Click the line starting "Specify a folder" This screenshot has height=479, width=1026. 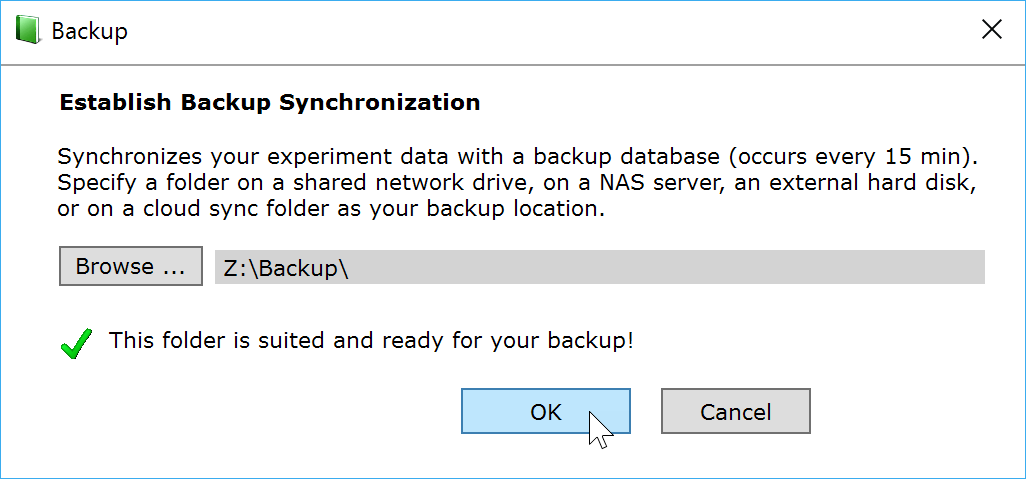(x=517, y=184)
